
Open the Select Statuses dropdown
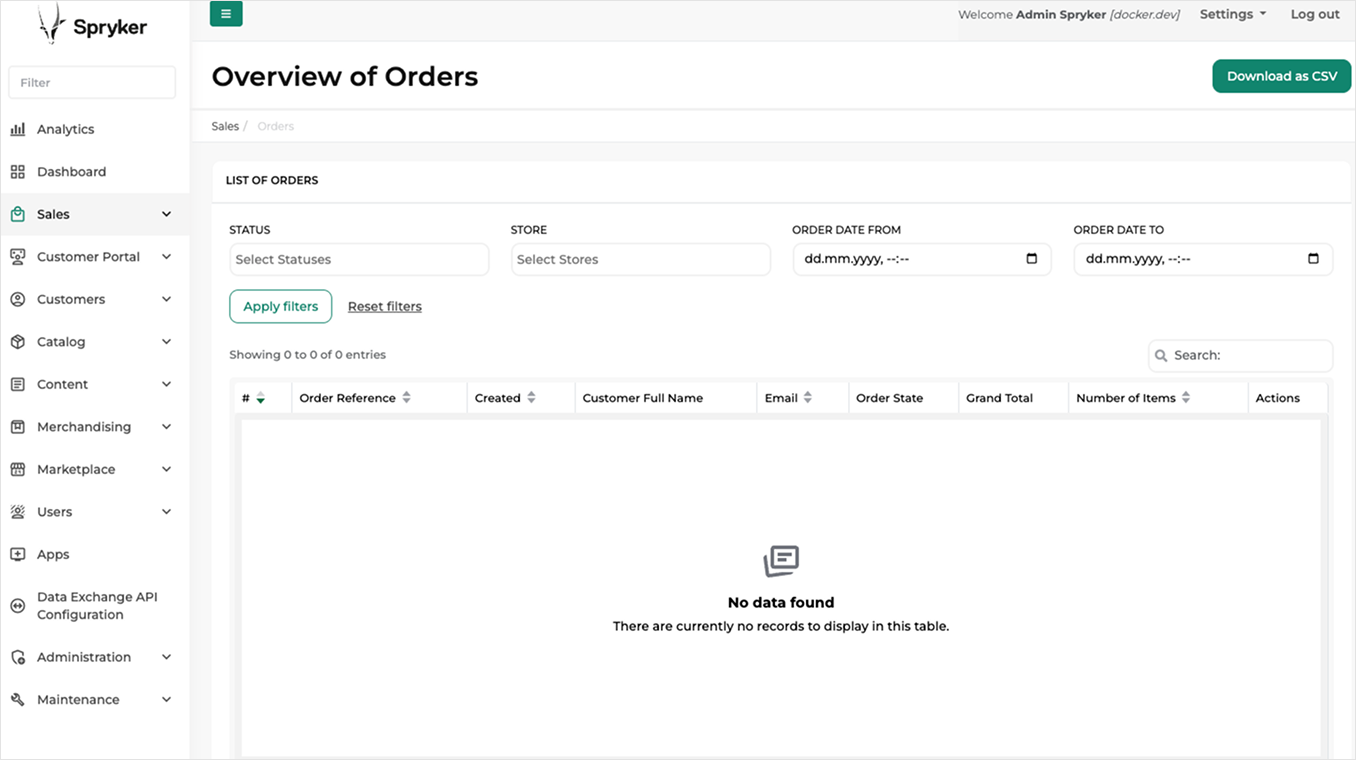click(x=359, y=259)
